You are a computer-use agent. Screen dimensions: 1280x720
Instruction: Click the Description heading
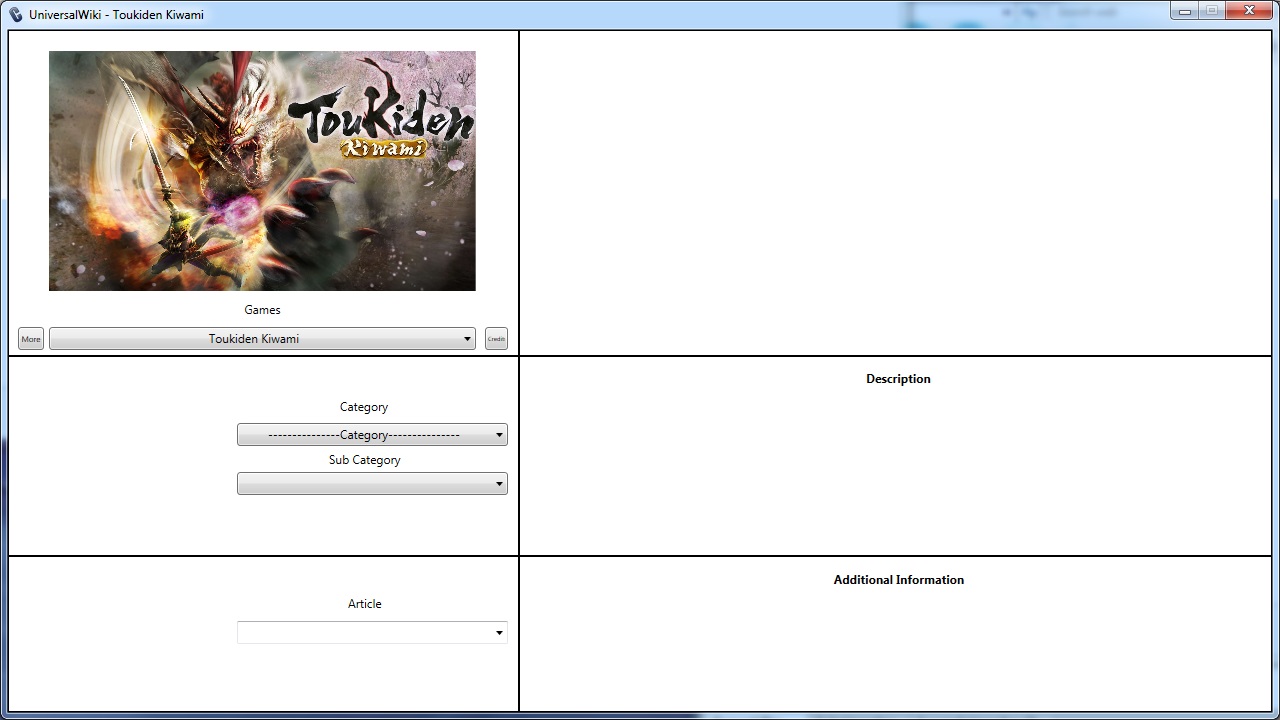[898, 379]
